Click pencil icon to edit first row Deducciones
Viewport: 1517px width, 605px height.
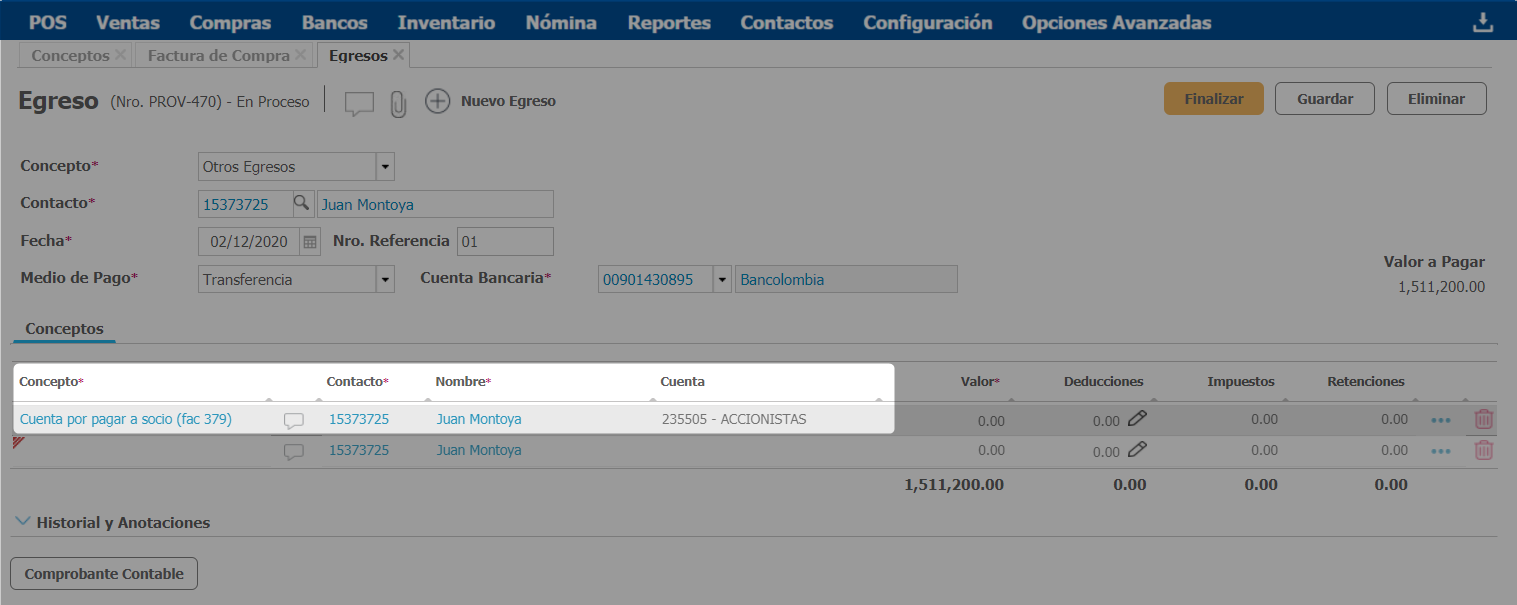[1137, 419]
